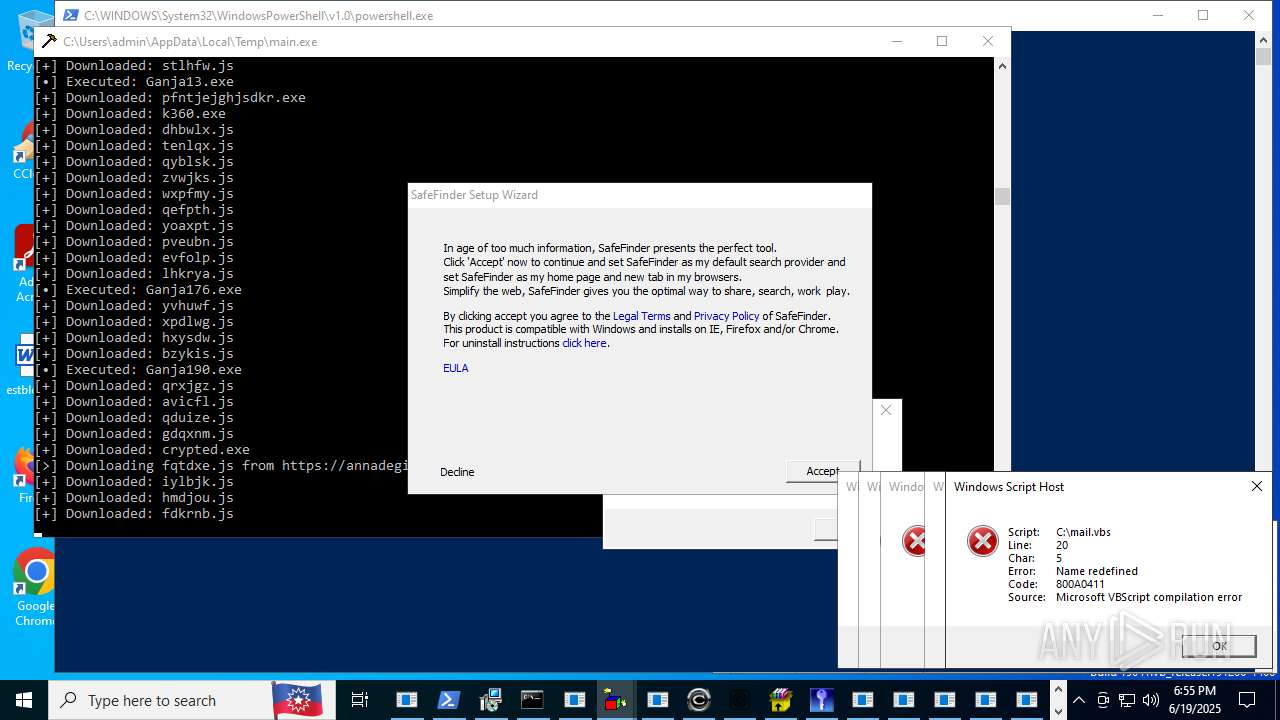Open the SafeFinder Privacy Policy link
This screenshot has width=1280, height=720.
coord(726,316)
